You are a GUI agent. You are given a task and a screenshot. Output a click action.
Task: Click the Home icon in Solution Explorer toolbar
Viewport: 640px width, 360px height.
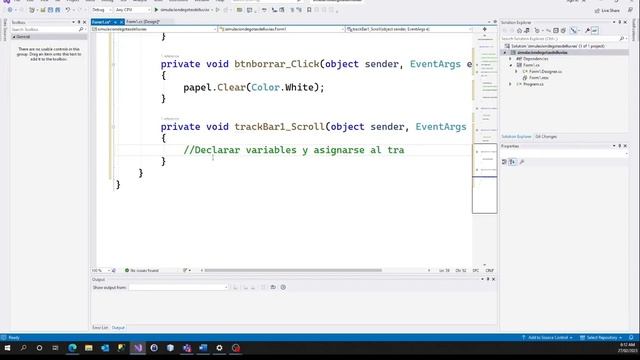[x=519, y=30]
